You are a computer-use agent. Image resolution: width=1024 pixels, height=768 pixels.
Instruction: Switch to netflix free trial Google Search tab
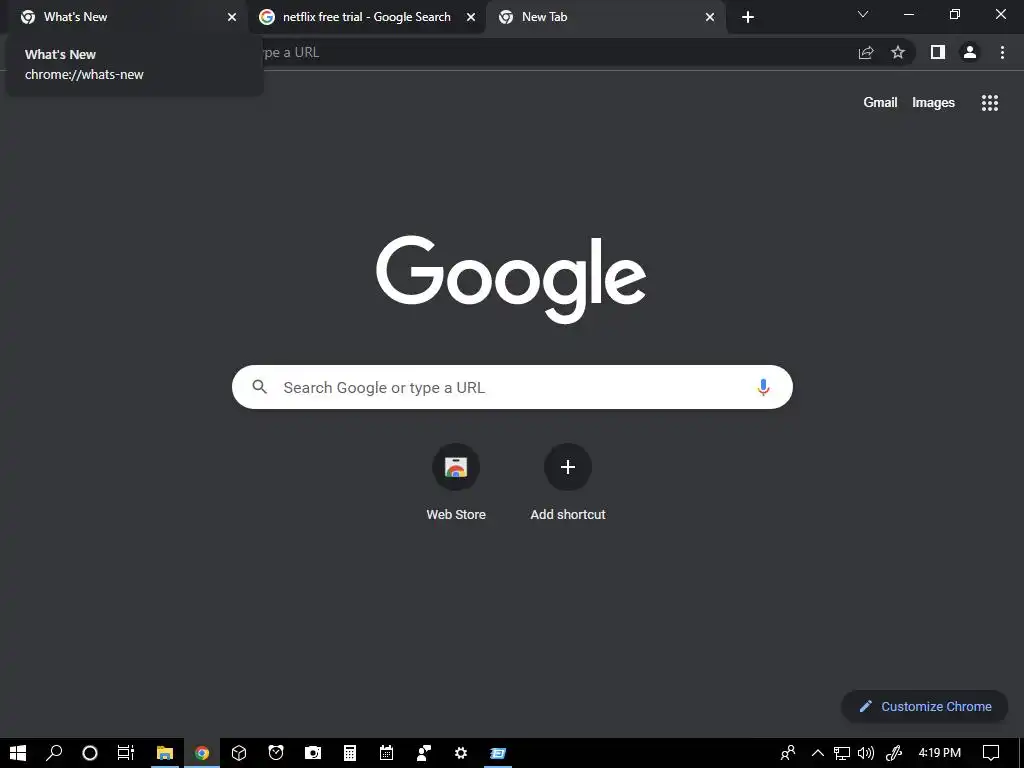[x=366, y=17]
